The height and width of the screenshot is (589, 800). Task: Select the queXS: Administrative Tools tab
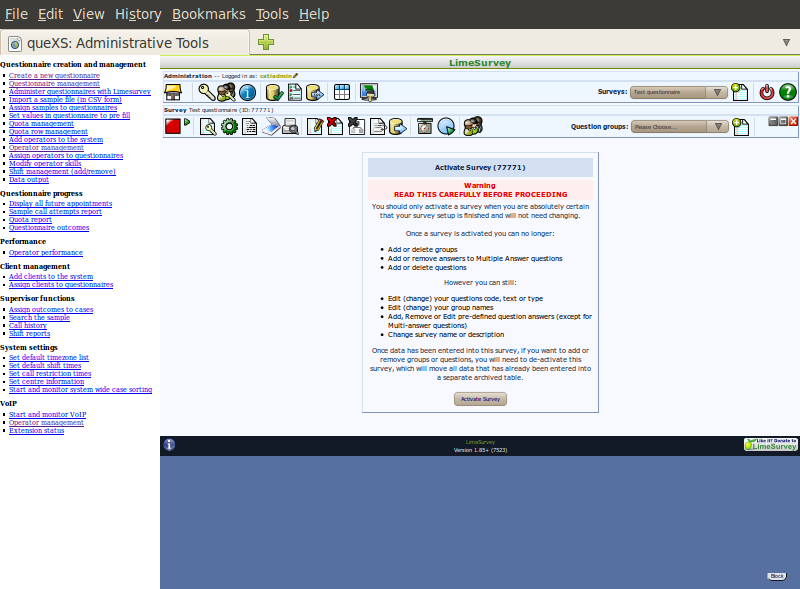coord(124,43)
